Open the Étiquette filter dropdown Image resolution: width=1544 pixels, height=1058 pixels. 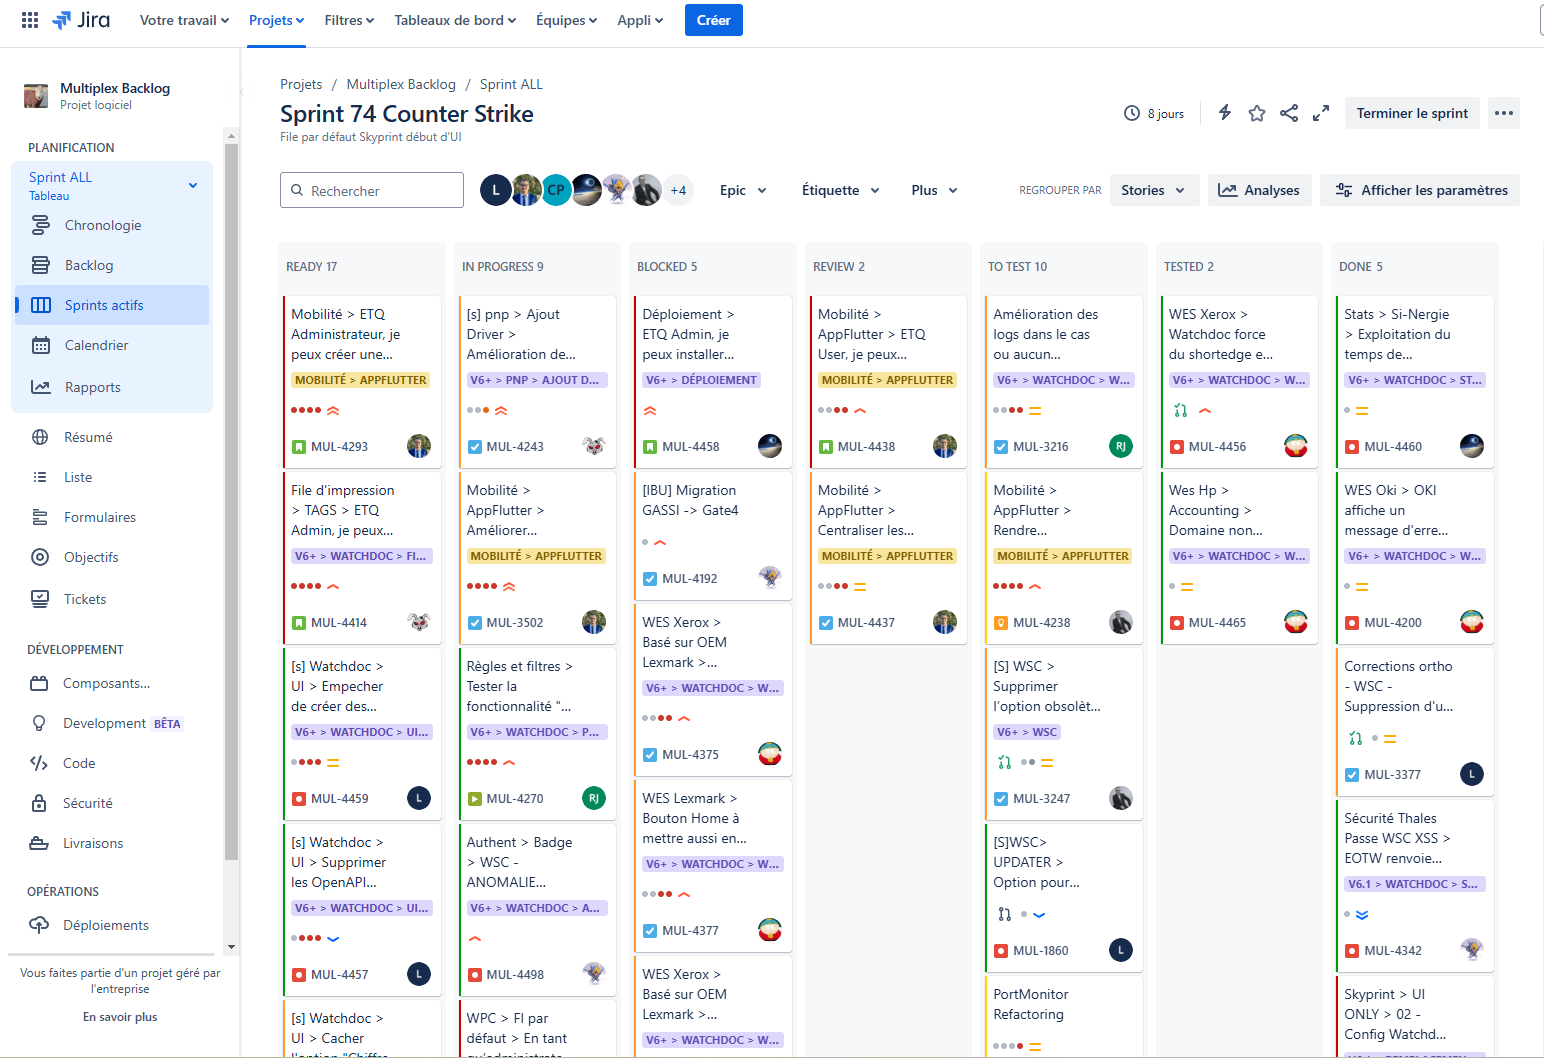pos(840,190)
